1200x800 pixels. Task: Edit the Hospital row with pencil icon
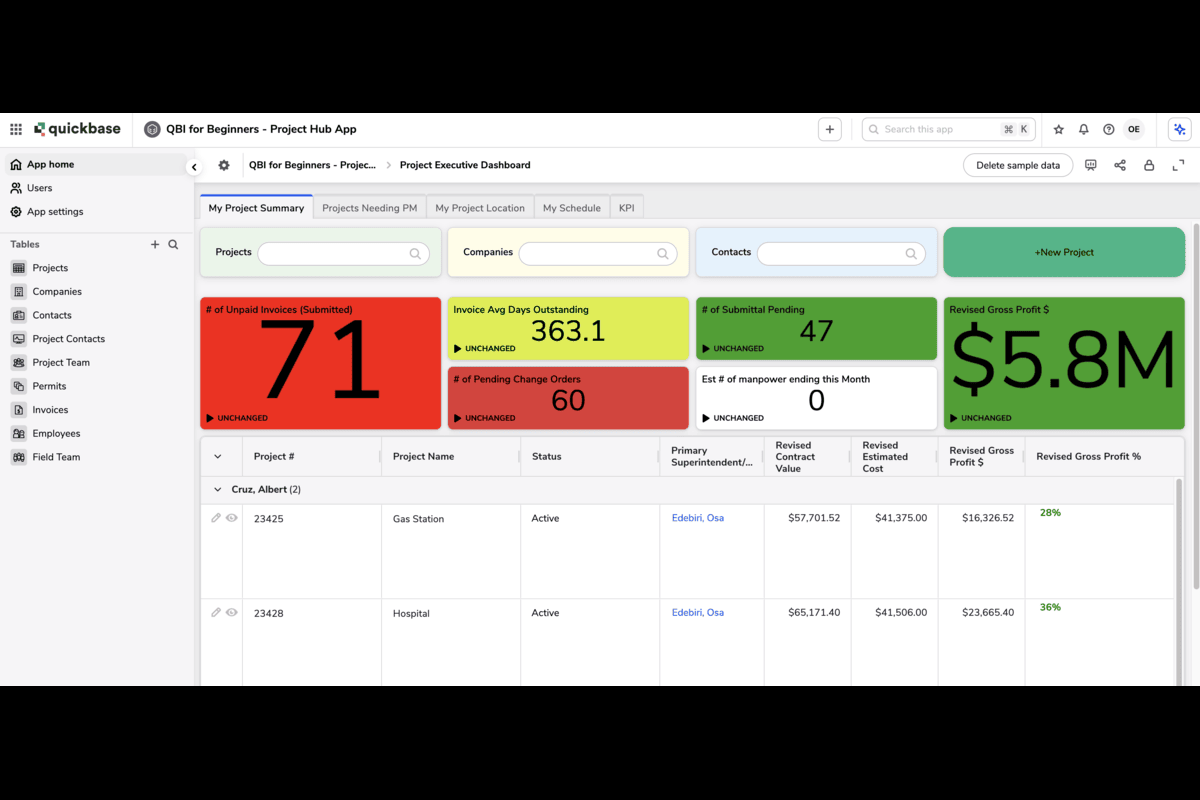pos(216,613)
